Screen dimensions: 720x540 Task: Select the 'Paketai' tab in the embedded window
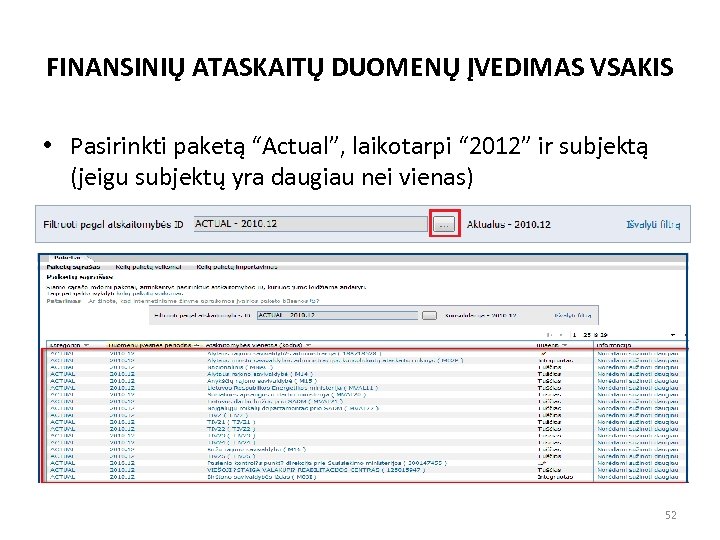coord(67,258)
